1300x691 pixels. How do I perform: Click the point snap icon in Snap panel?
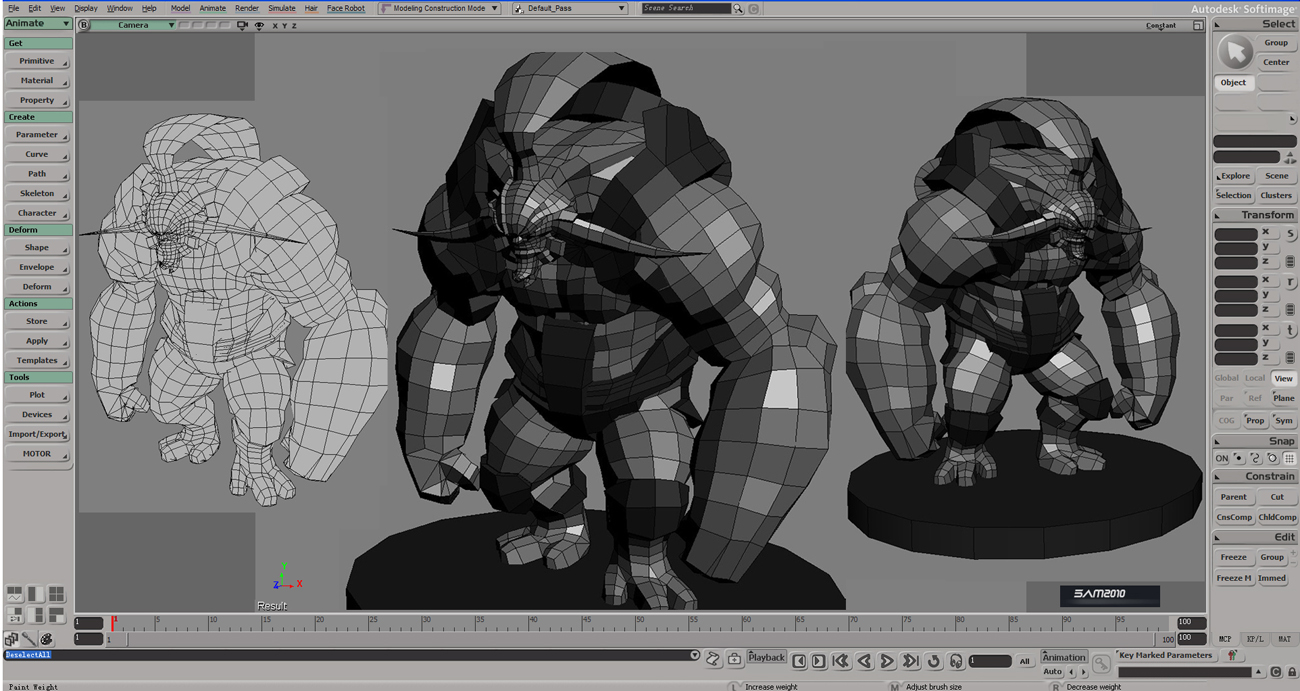[1238, 458]
